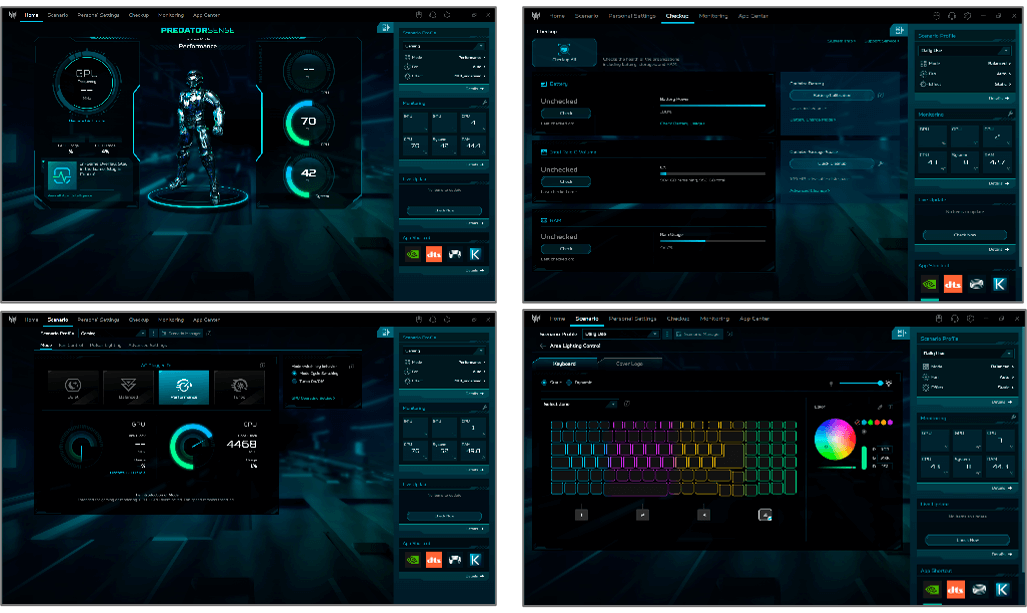The height and width of the screenshot is (613, 1027).
Task: Open the Monitoring wrench settings in Checkup window
Action: pos(1010,114)
